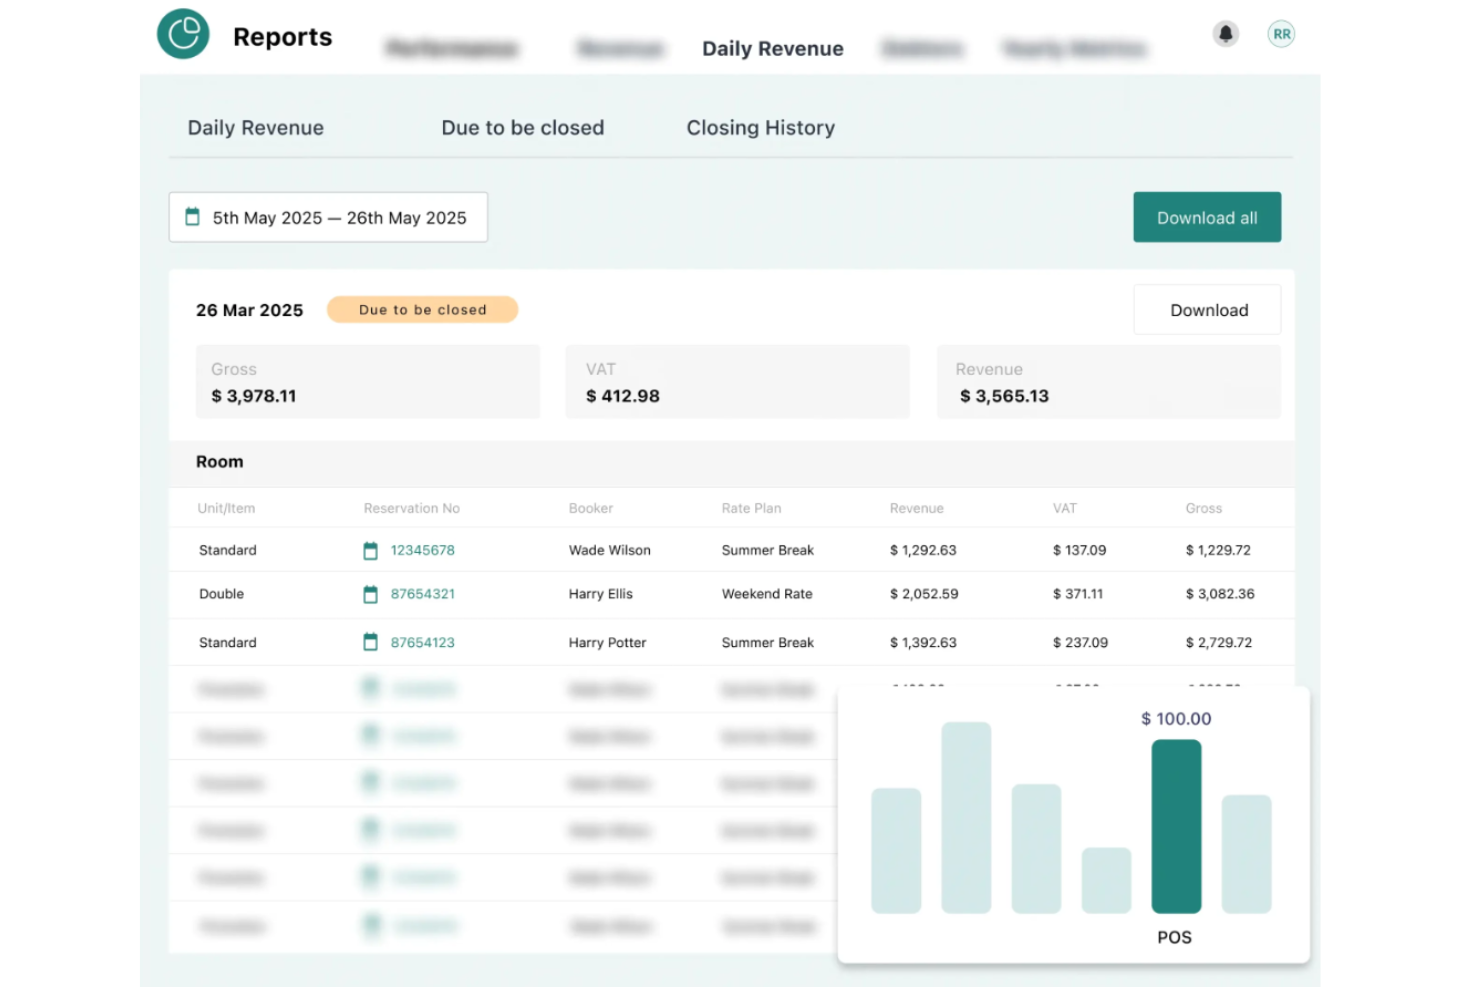Click the pie-chart Reports logo
This screenshot has width=1480, height=987.
(183, 33)
